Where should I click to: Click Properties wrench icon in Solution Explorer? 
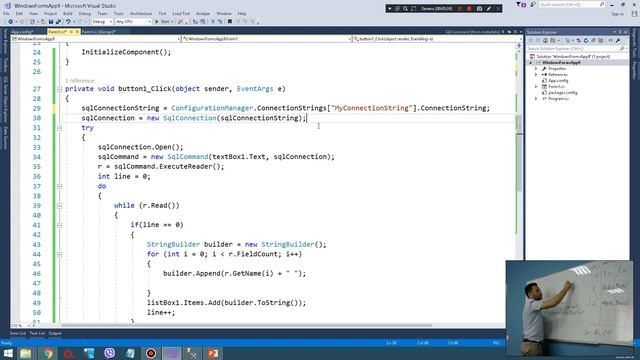(x=618, y=40)
